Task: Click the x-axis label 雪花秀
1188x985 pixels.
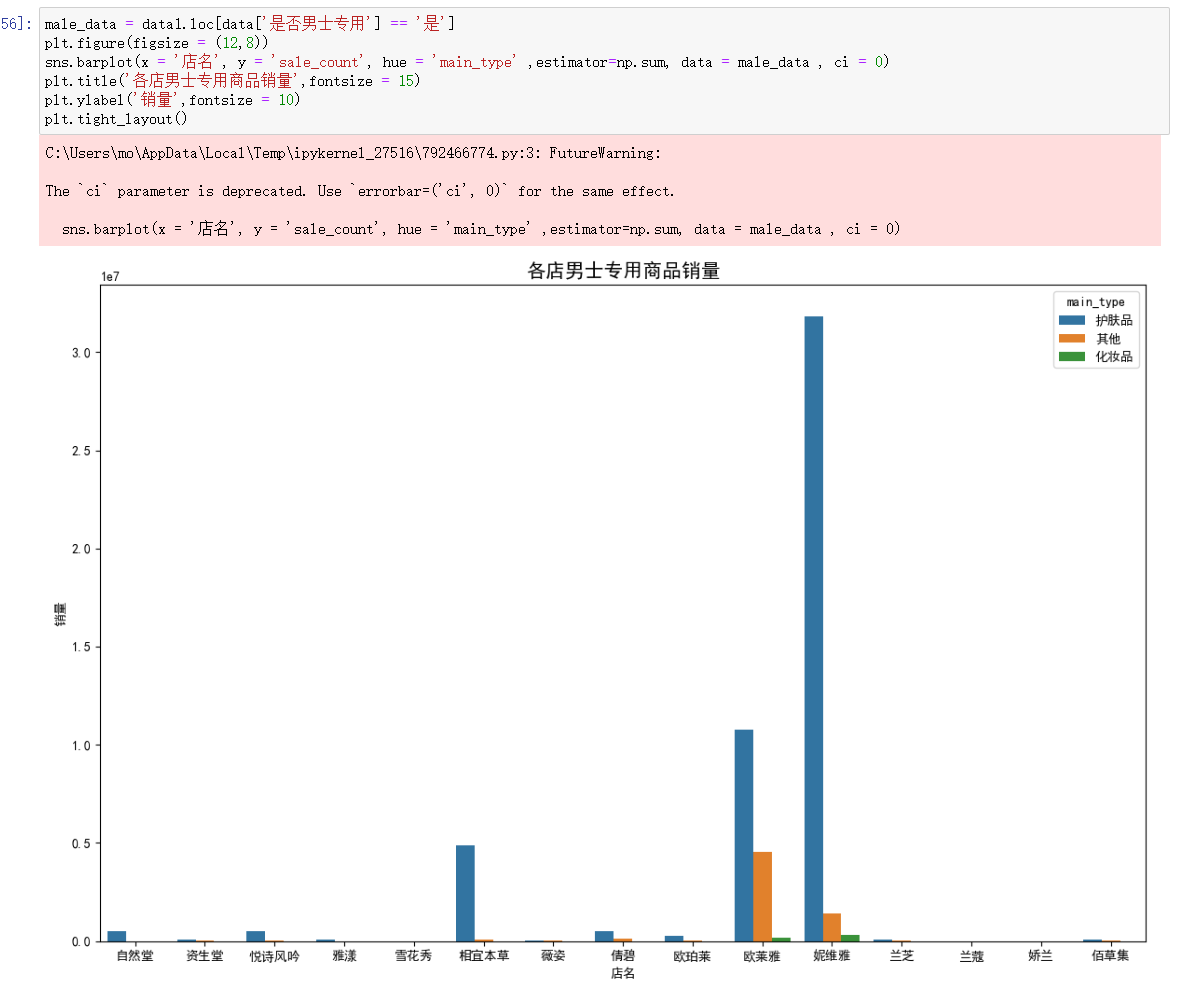Action: [x=414, y=956]
